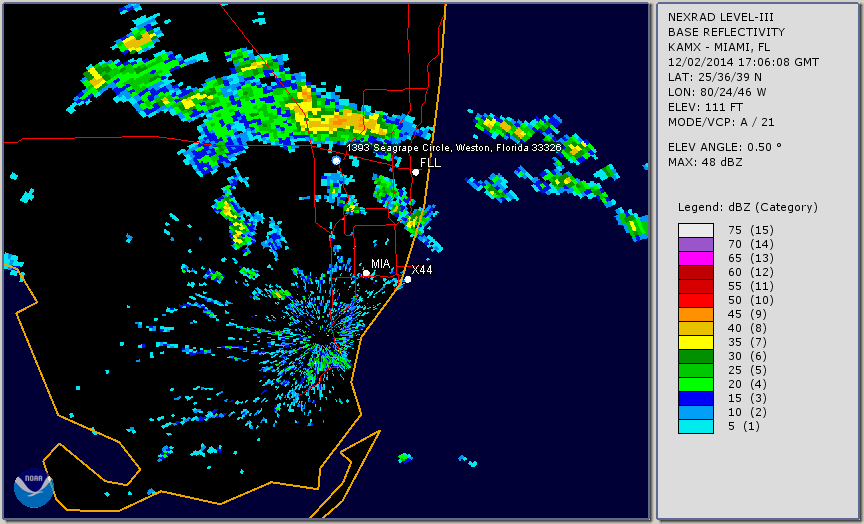Image resolution: width=864 pixels, height=524 pixels.
Task: Select the 50 dBZ bright red swatch
Action: point(695,300)
